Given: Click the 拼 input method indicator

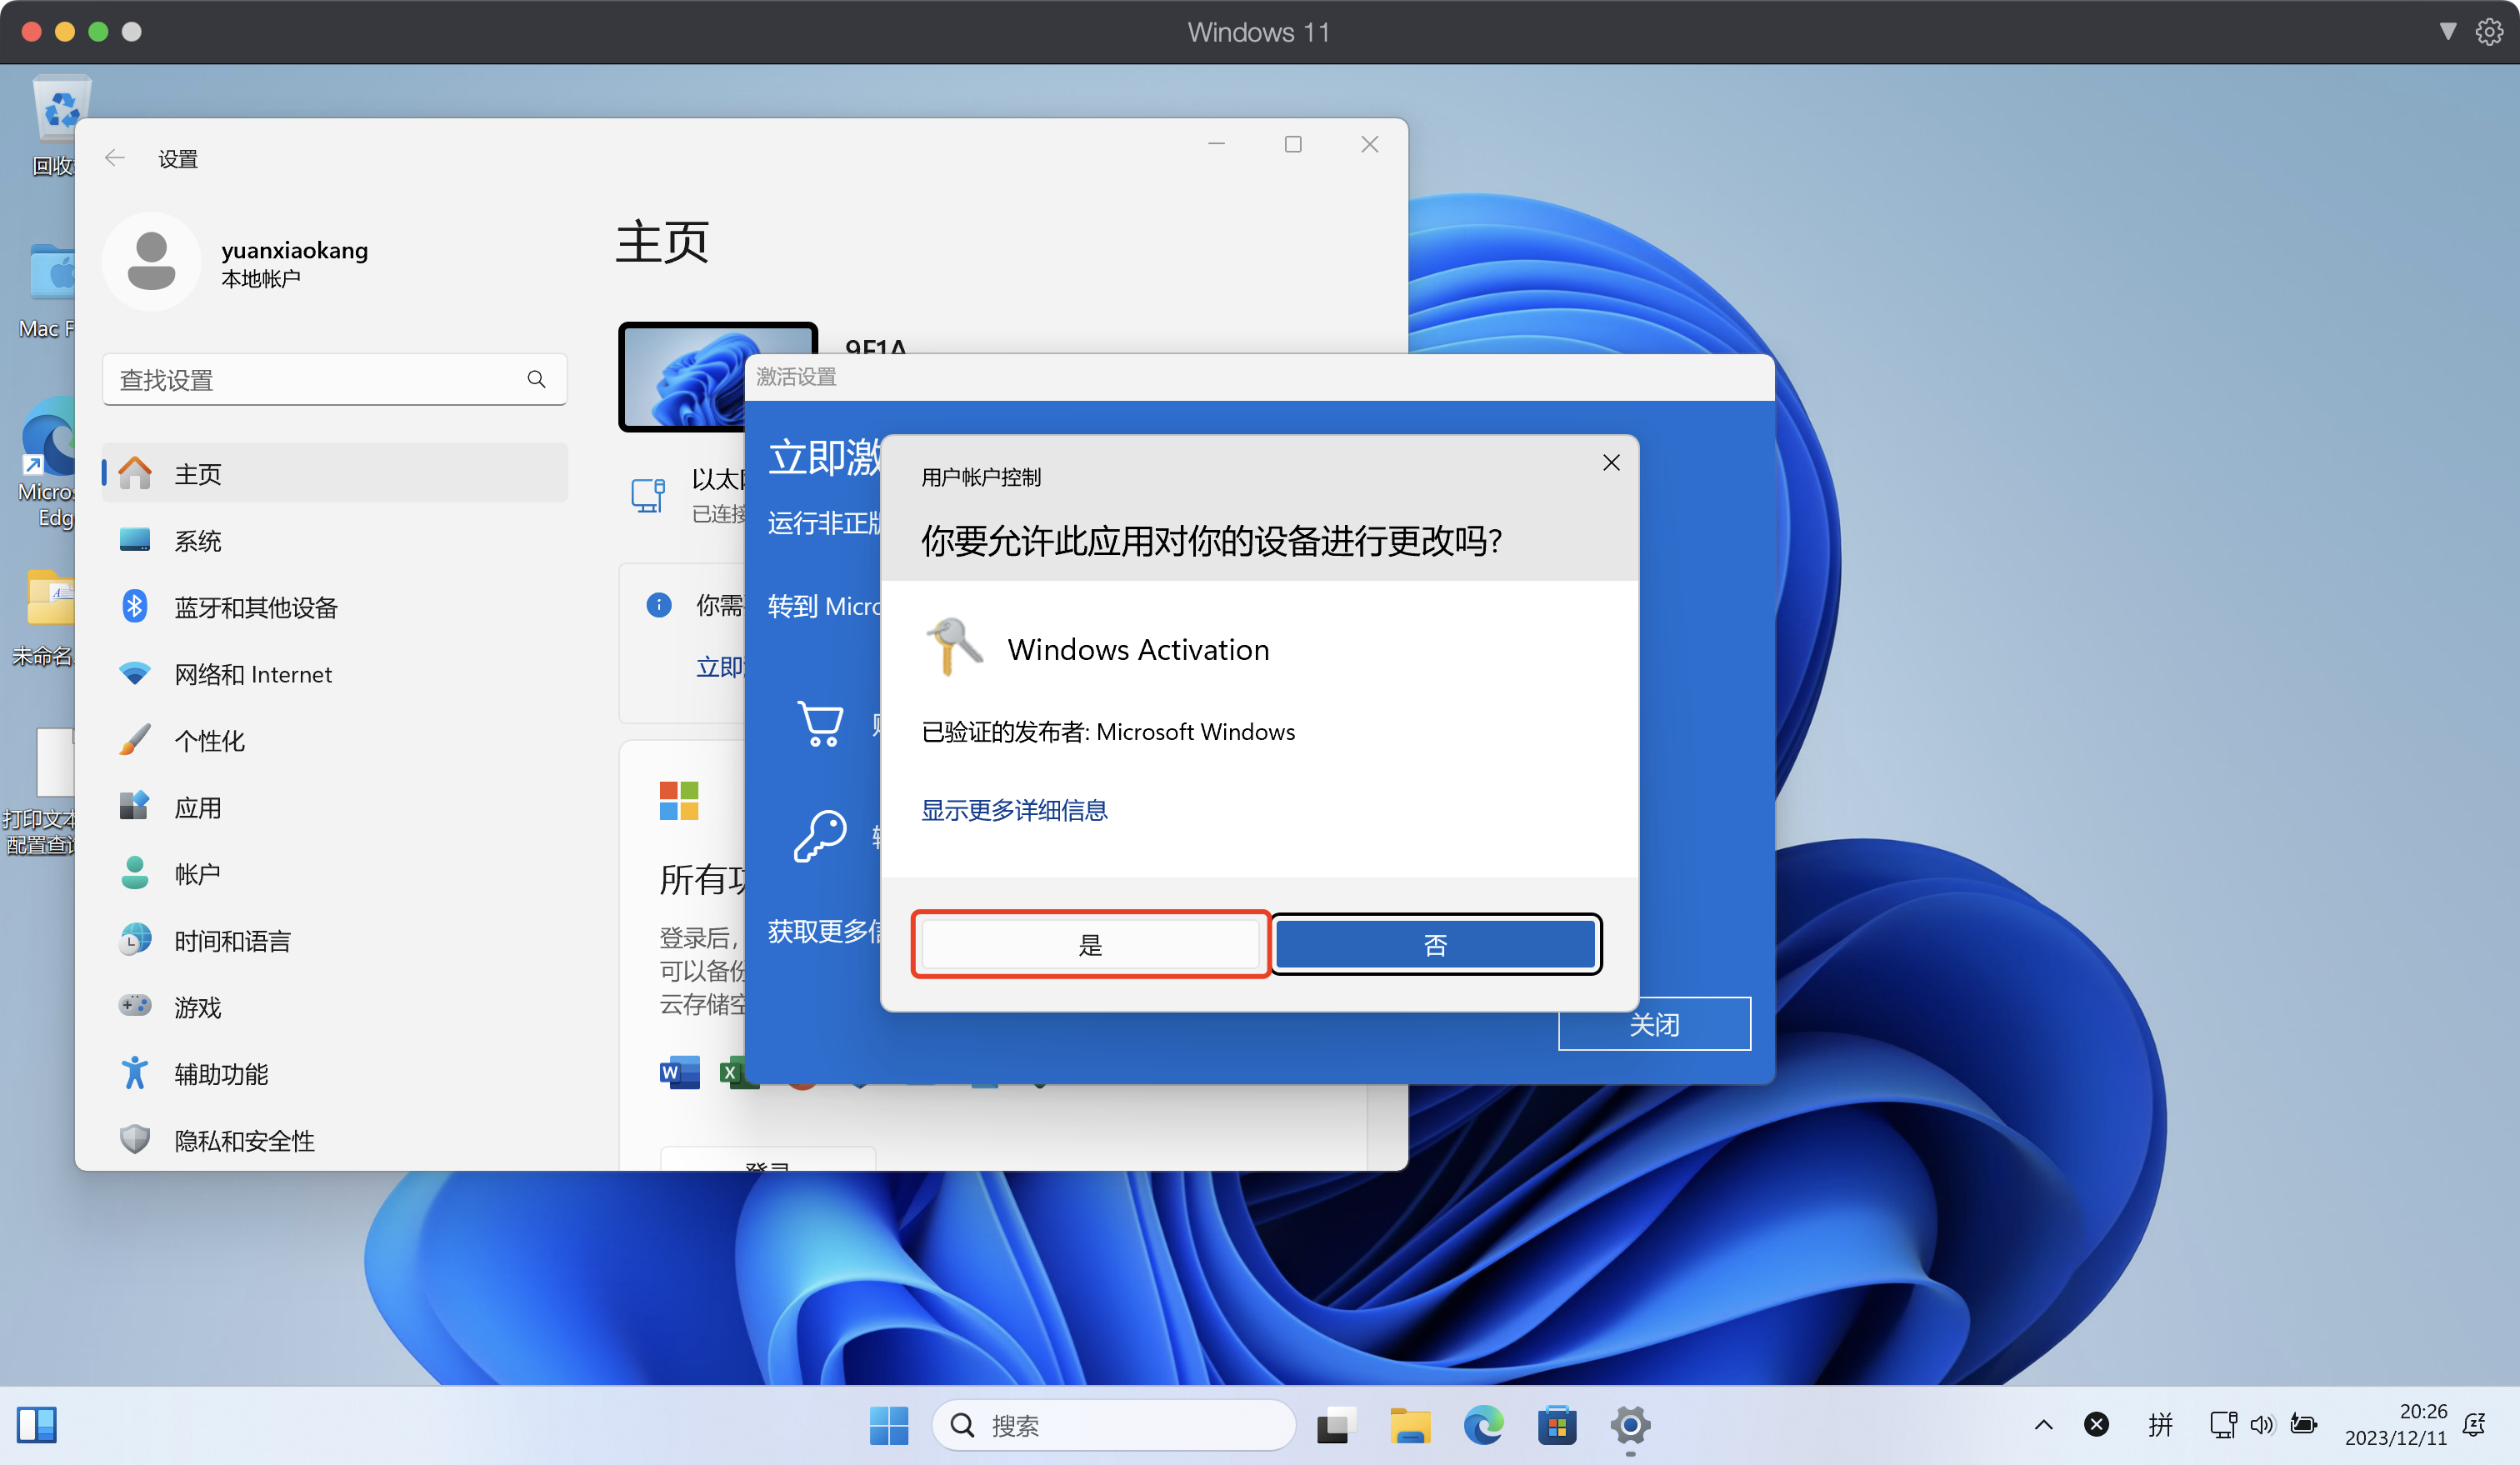Looking at the screenshot, I should point(2161,1425).
